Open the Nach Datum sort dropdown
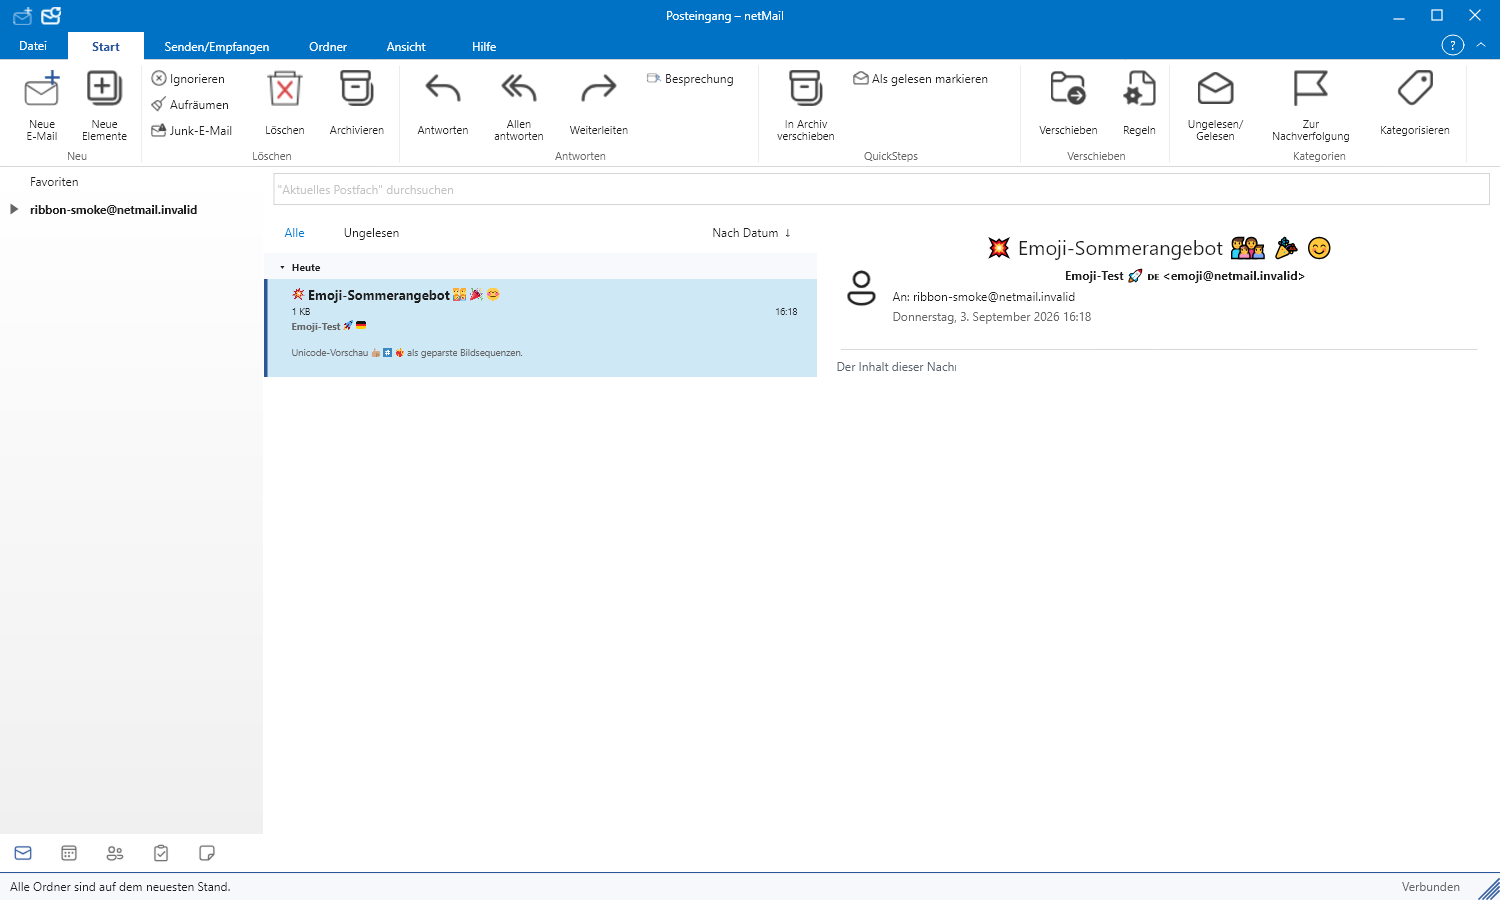 coord(745,233)
